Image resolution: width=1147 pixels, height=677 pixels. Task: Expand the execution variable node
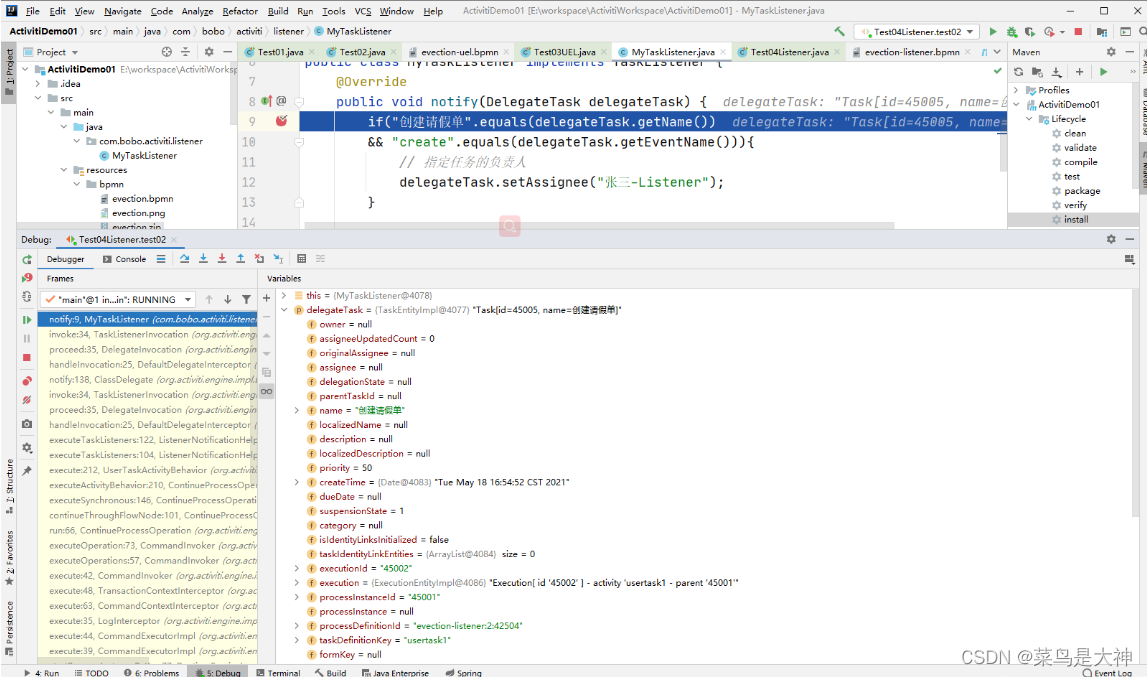tap(297, 583)
